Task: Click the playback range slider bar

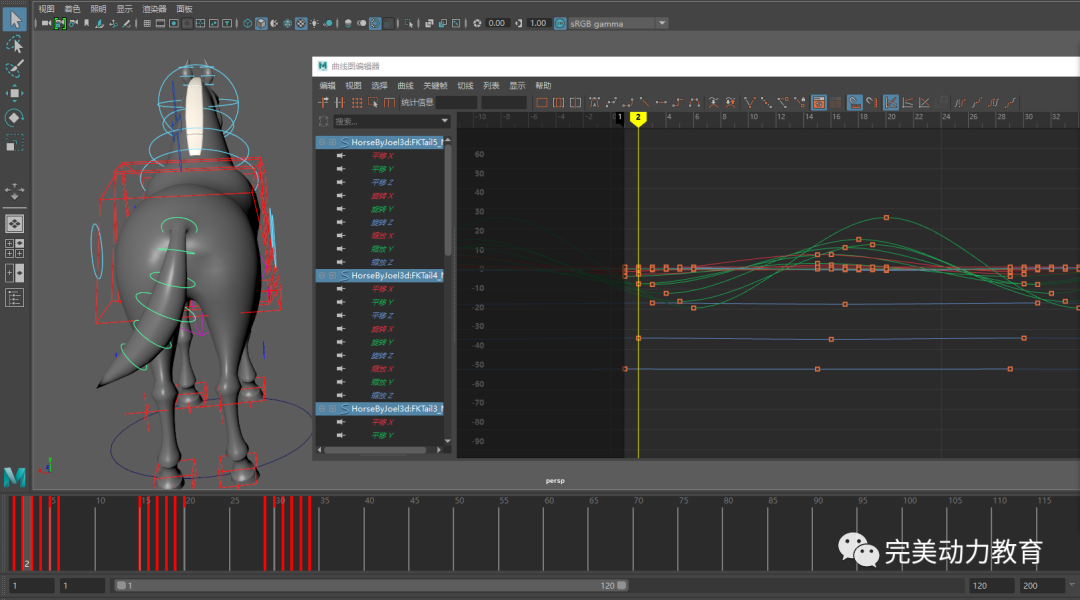Action: (x=370, y=585)
